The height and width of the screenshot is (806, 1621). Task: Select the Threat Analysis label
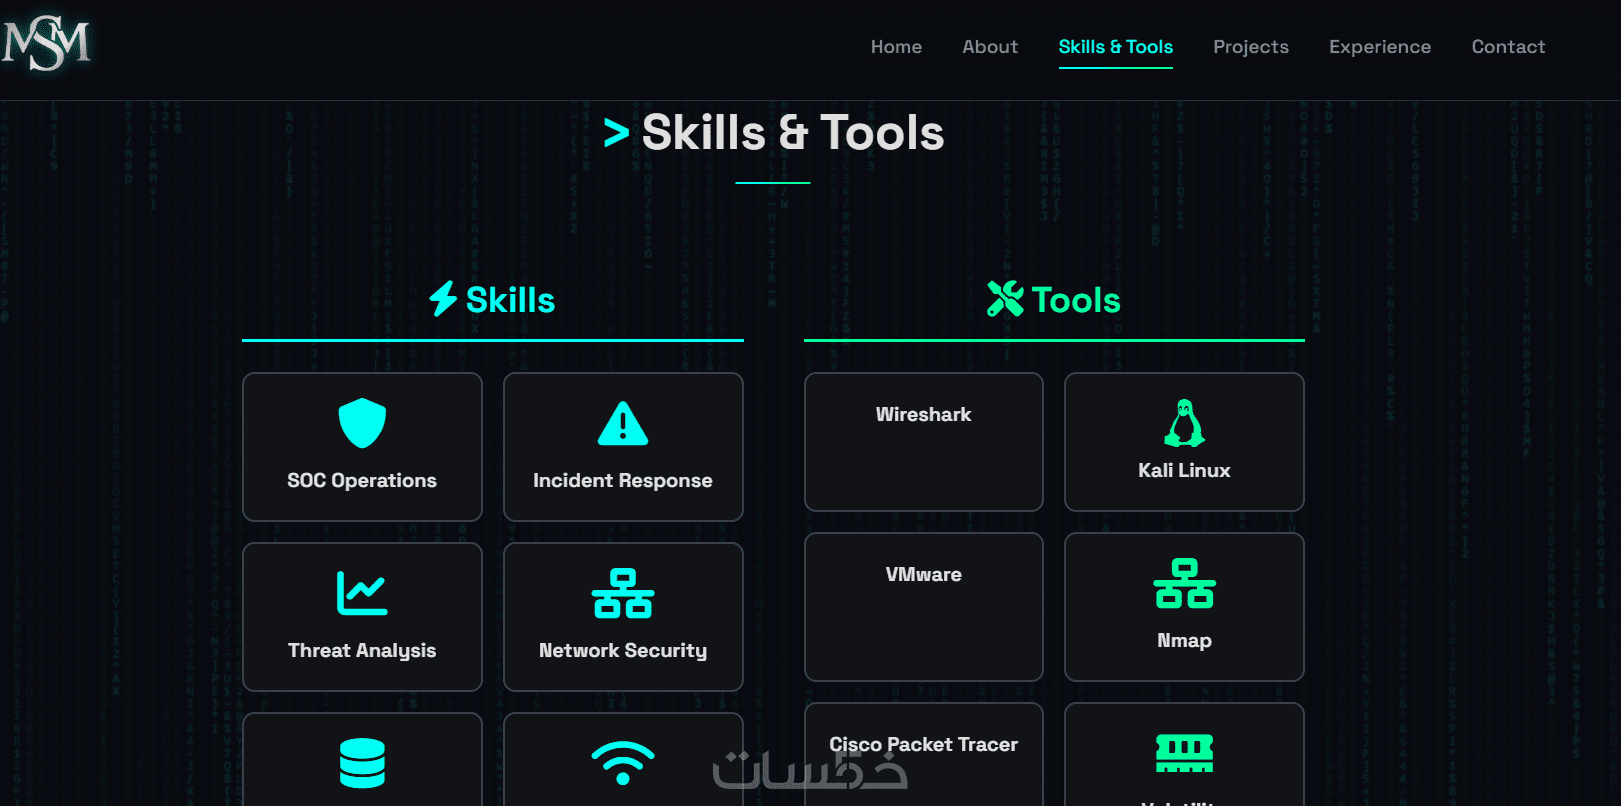362,651
